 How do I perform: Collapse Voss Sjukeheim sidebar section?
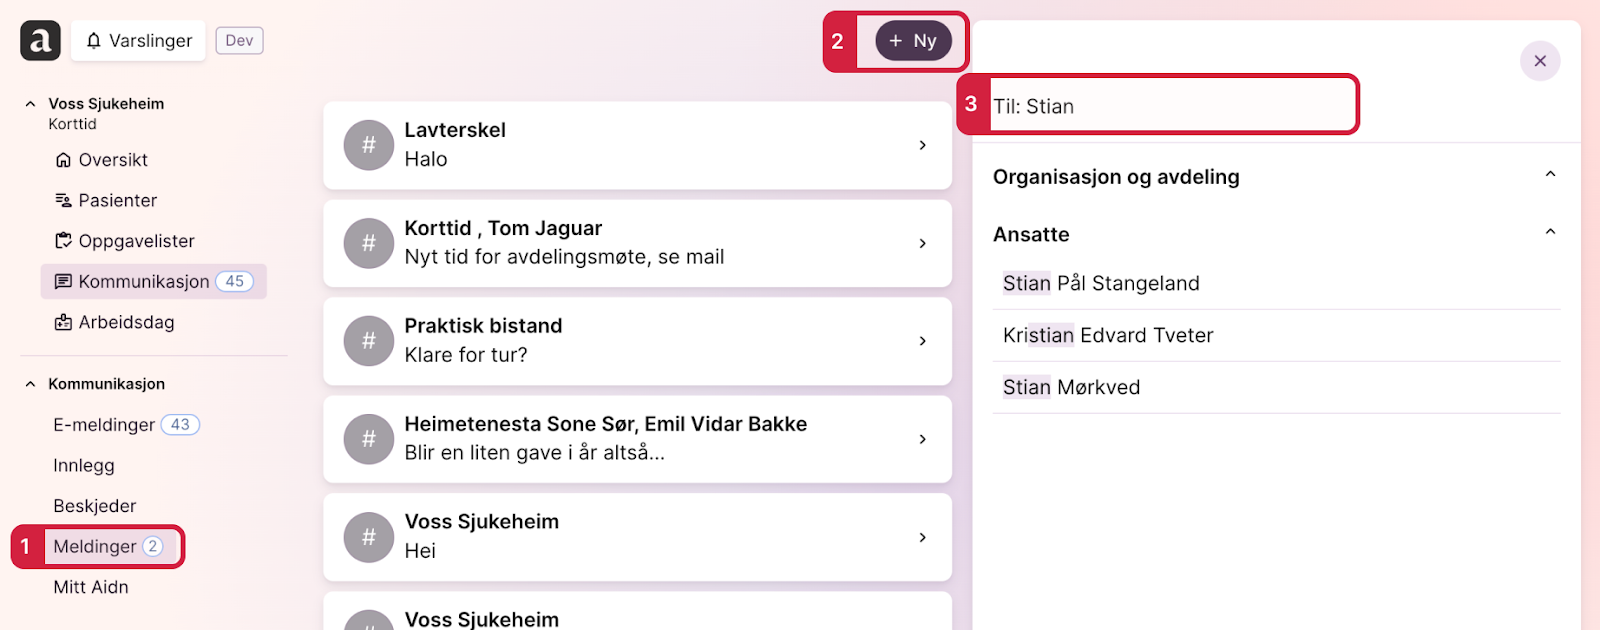pyautogui.click(x=30, y=104)
